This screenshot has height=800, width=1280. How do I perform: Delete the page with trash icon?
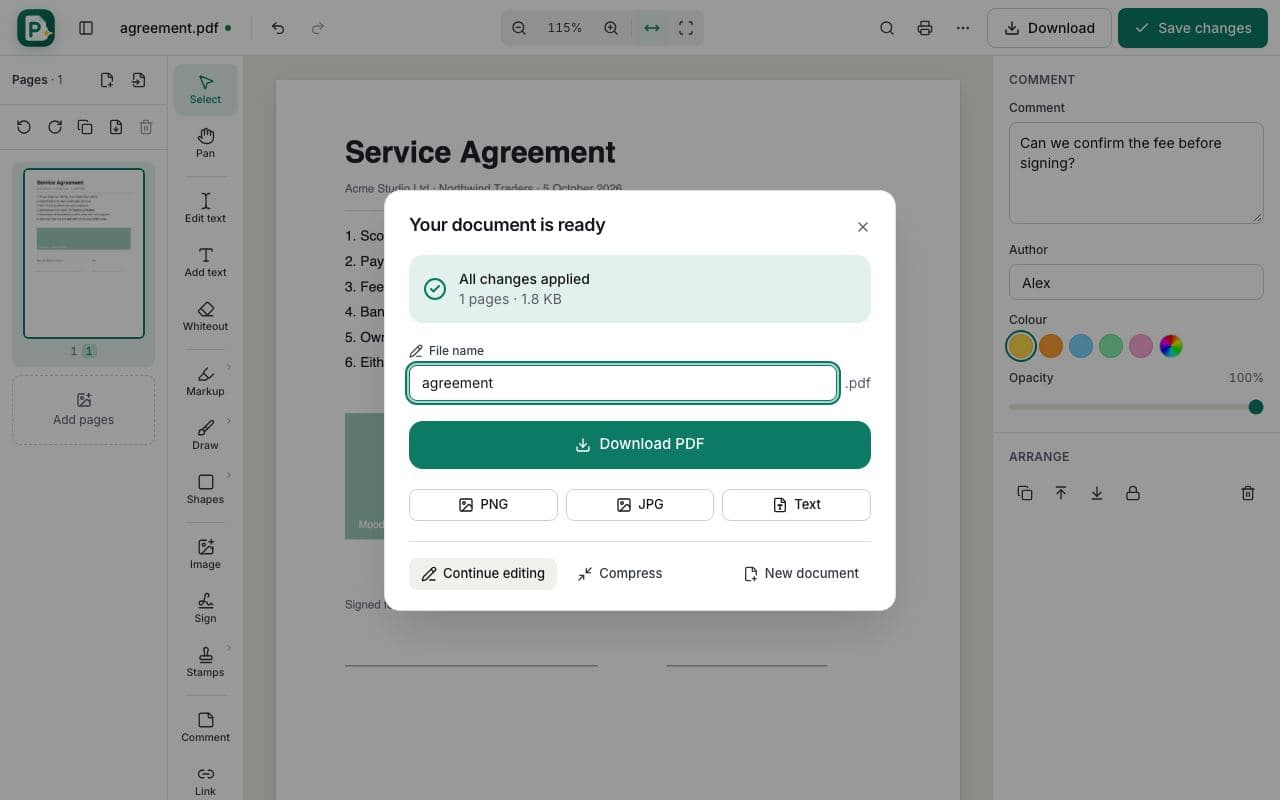pyautogui.click(x=146, y=127)
